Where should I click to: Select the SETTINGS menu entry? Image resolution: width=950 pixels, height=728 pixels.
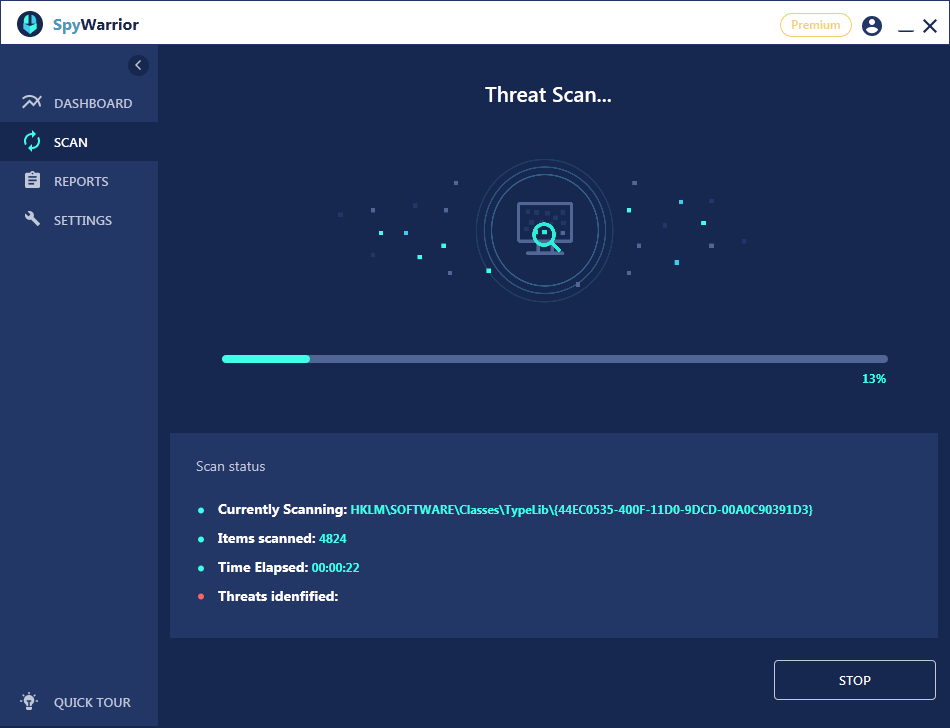click(x=82, y=220)
